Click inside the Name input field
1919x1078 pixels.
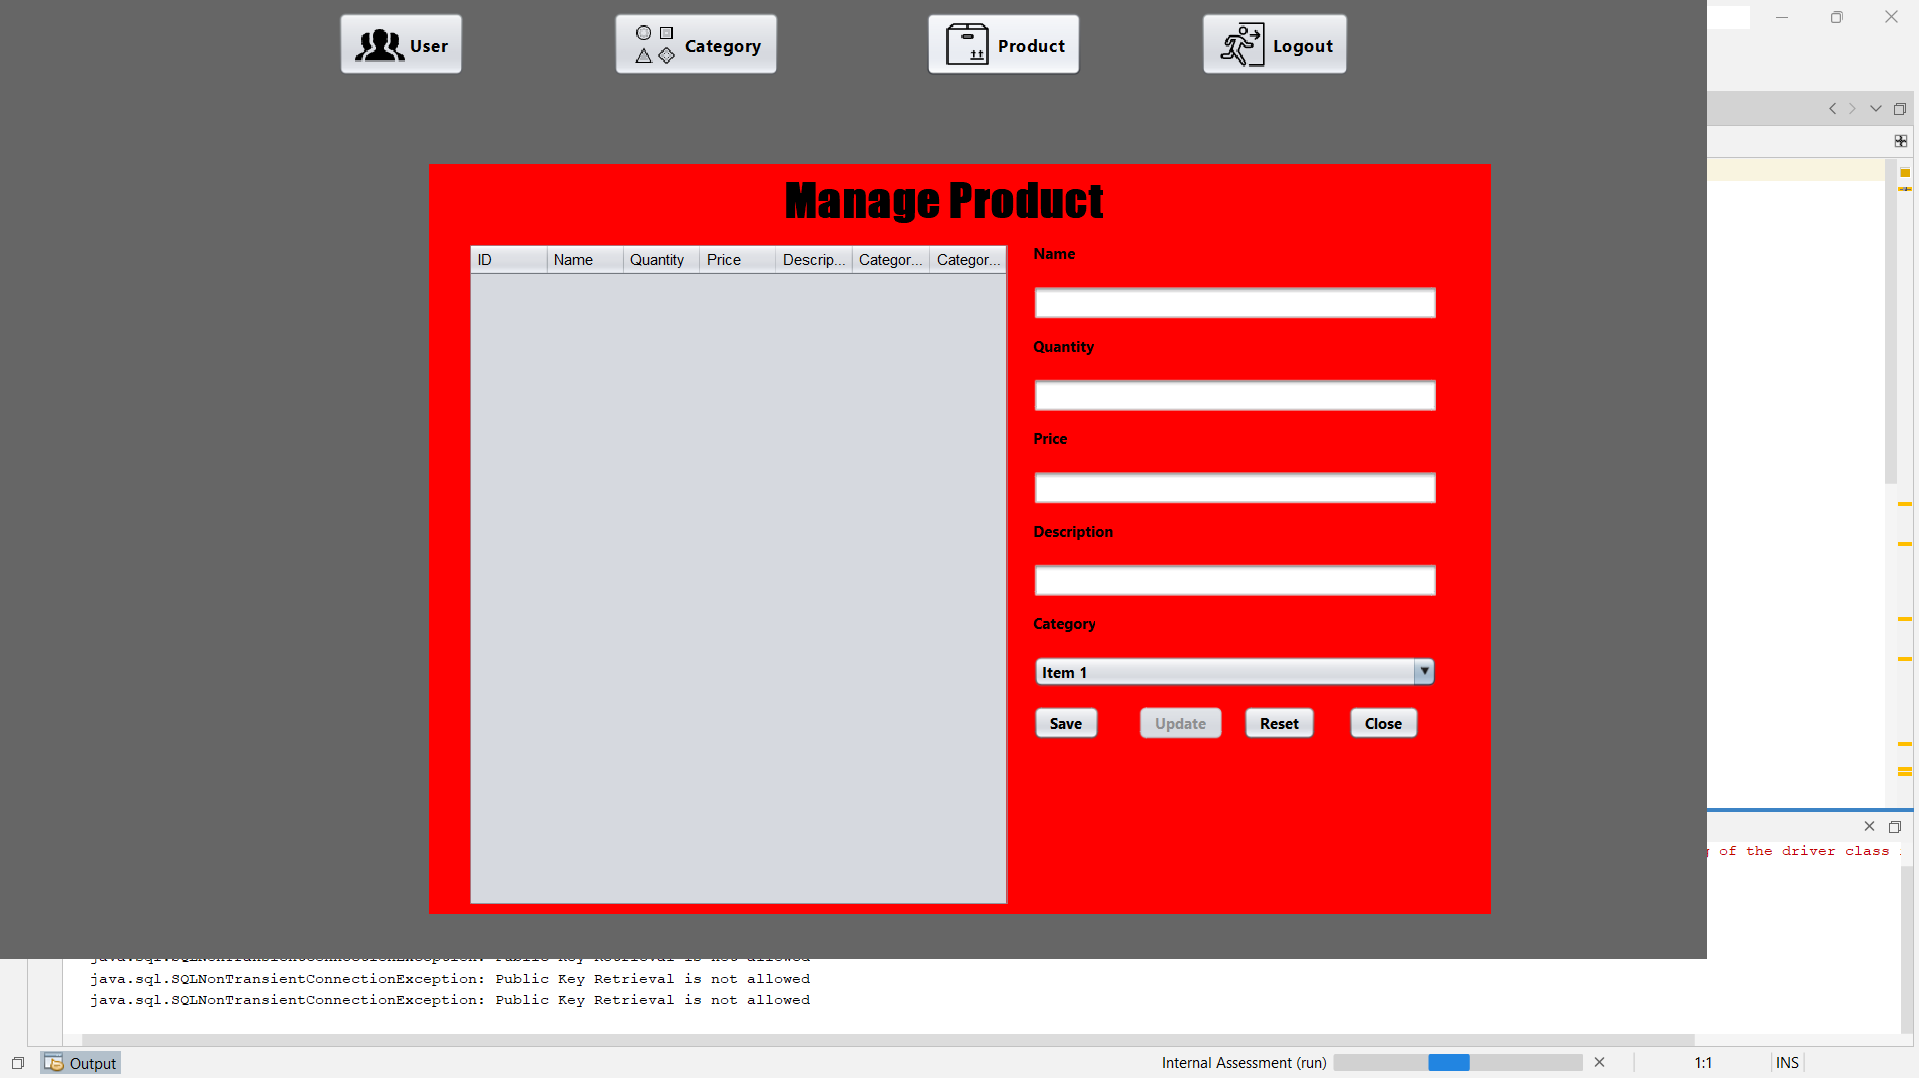click(x=1234, y=302)
